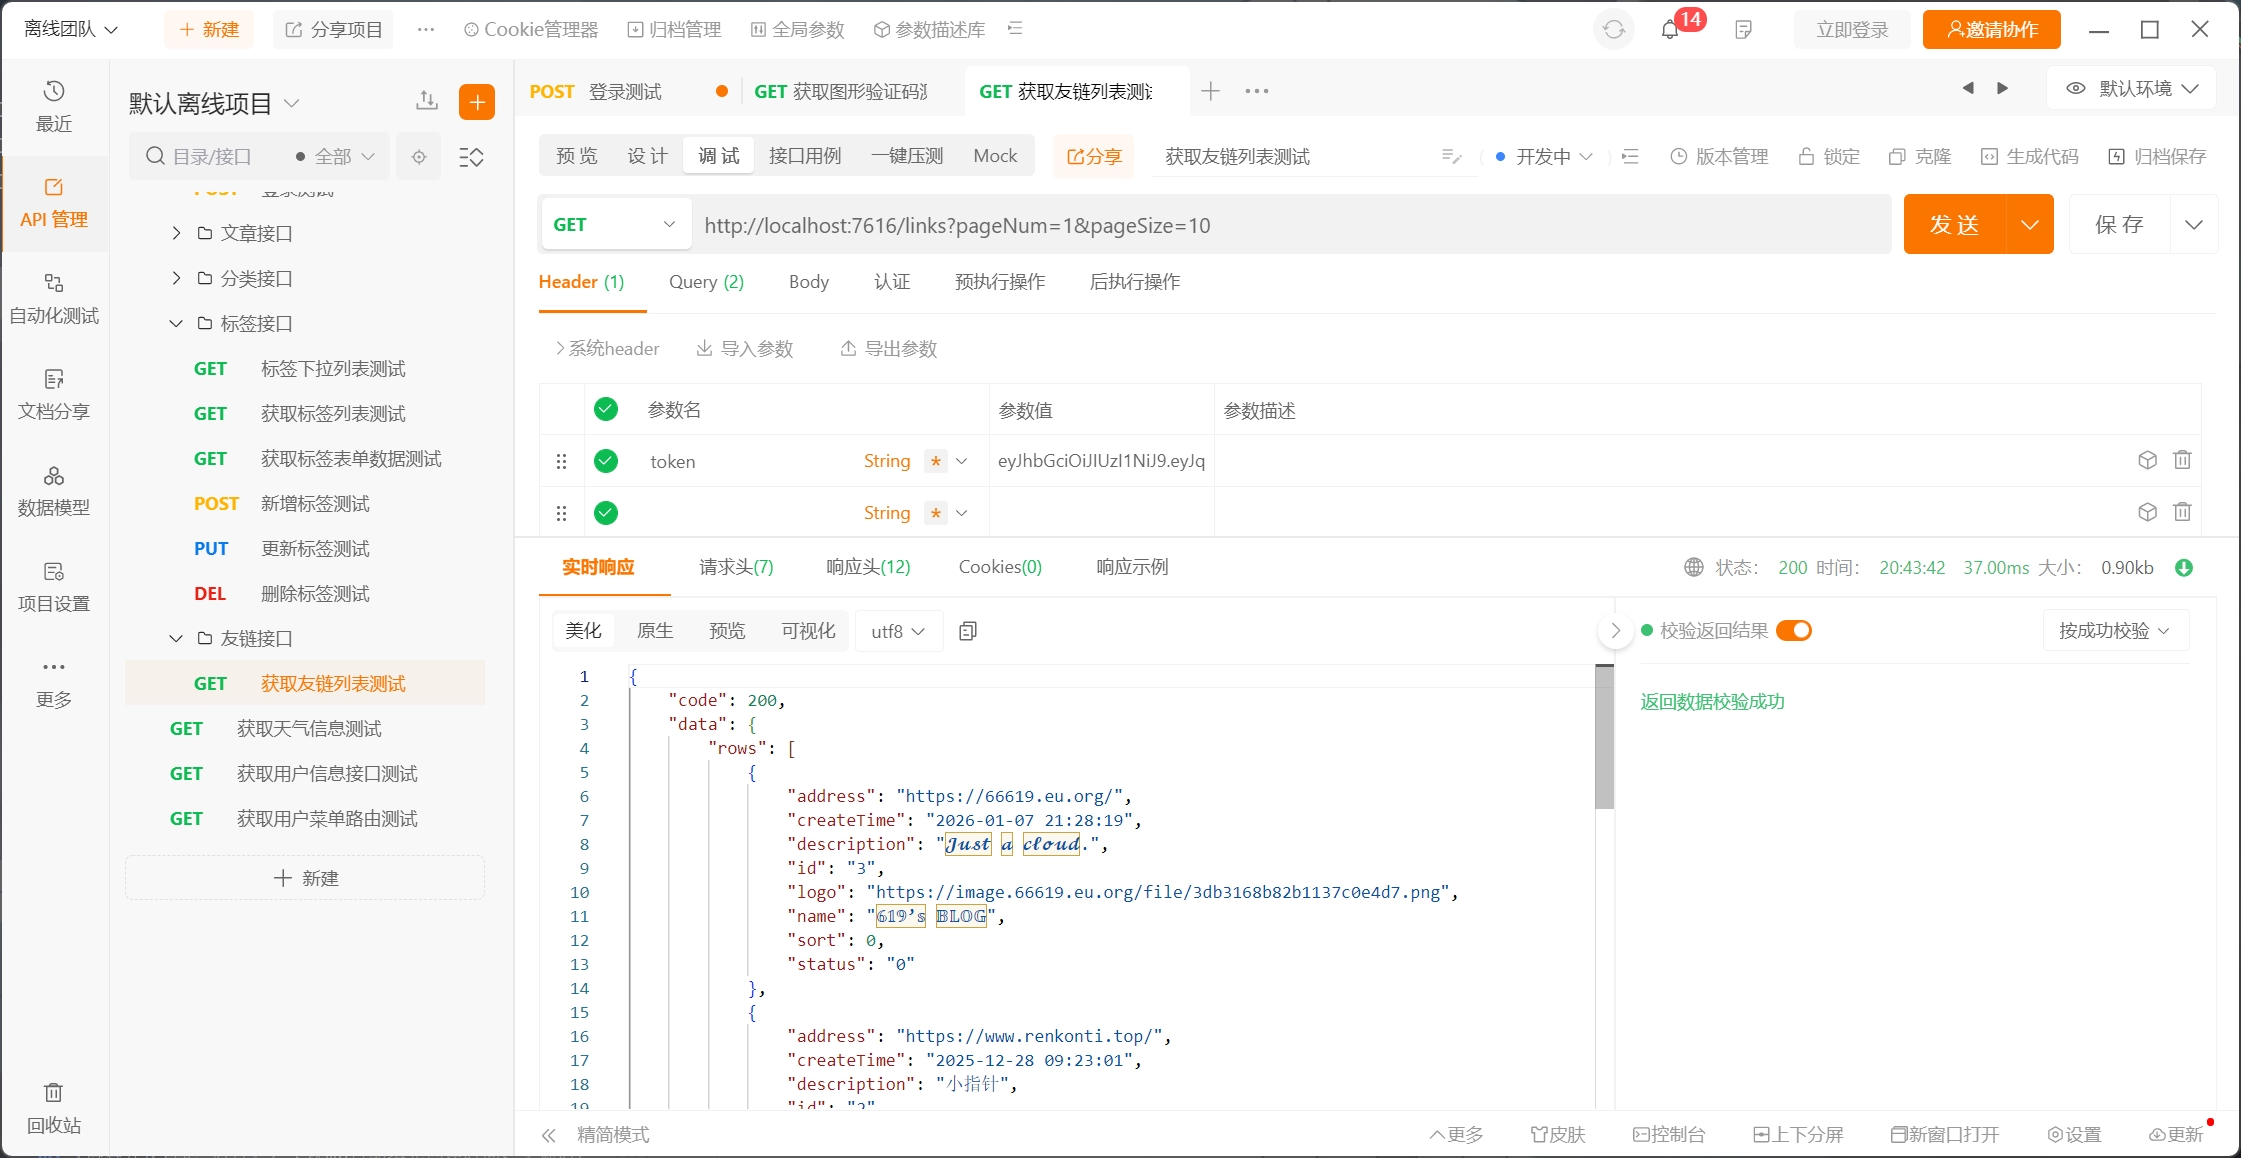Expand the 文章接口 folder
Screen dimensions: 2241x1158
pyautogui.click(x=177, y=233)
